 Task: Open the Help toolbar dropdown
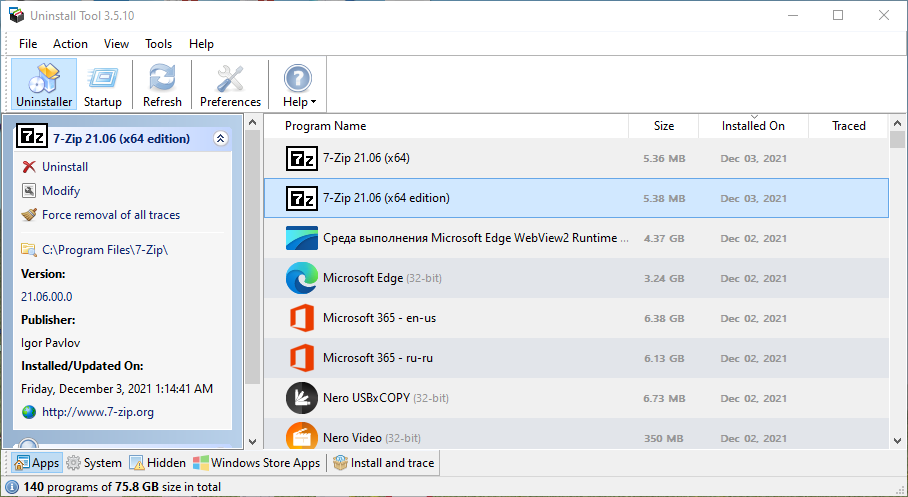[298, 85]
